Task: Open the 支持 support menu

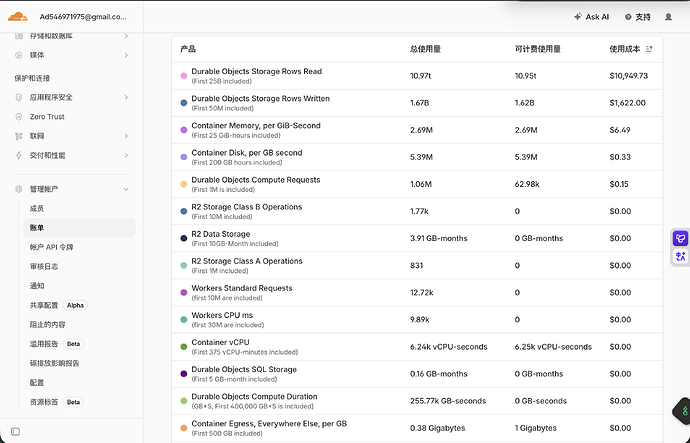Action: coord(638,17)
